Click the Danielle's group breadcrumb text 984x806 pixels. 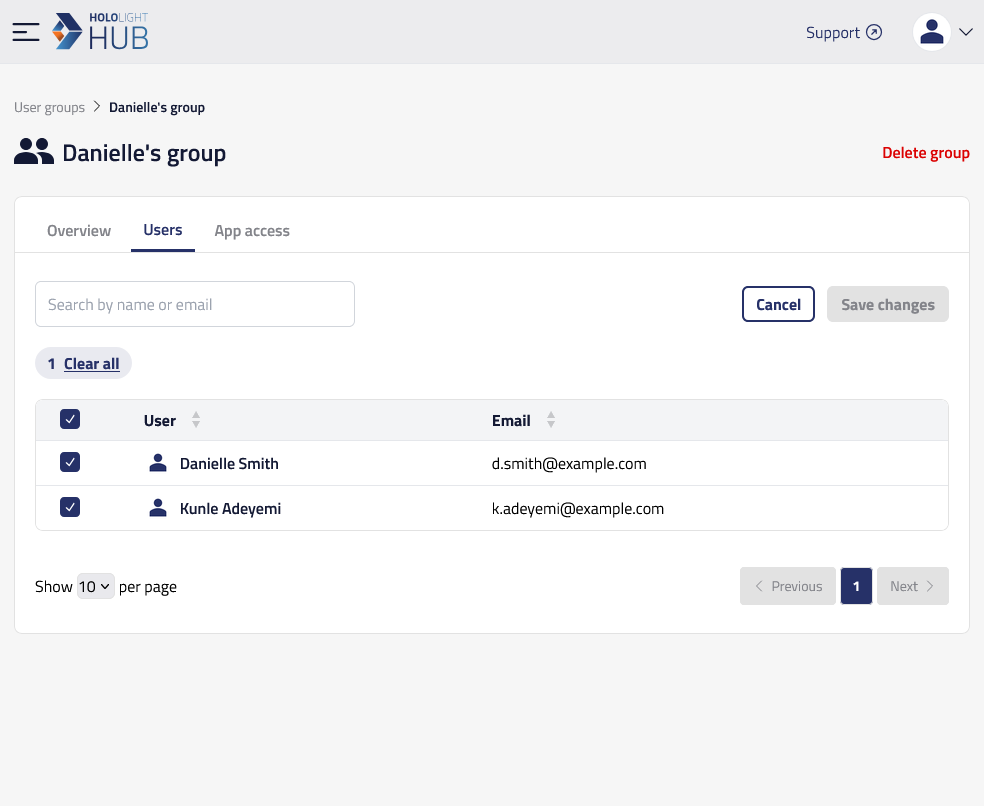click(x=157, y=107)
